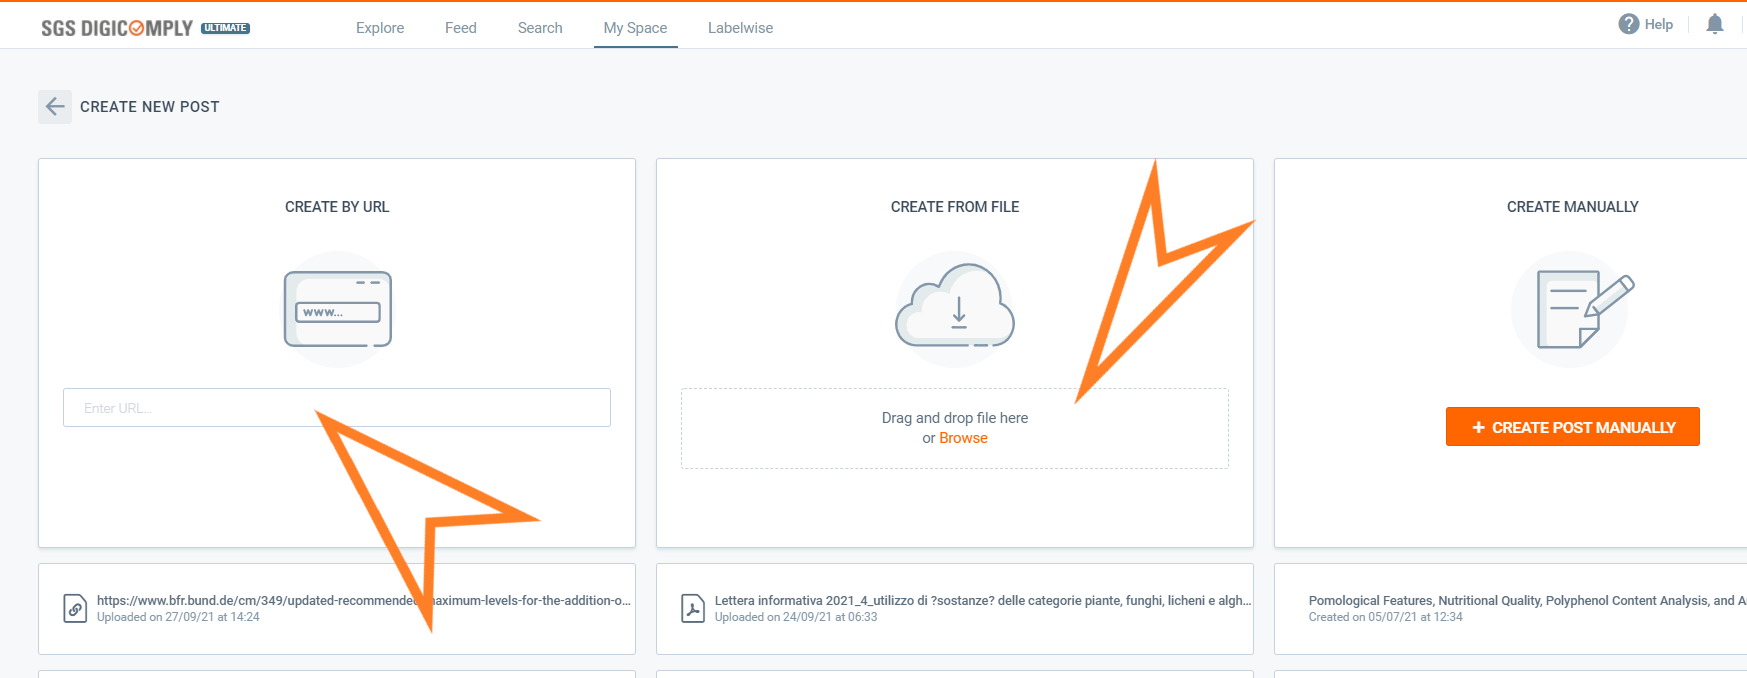Click the link file icon for bfr.bund.de post

[x=75, y=608]
